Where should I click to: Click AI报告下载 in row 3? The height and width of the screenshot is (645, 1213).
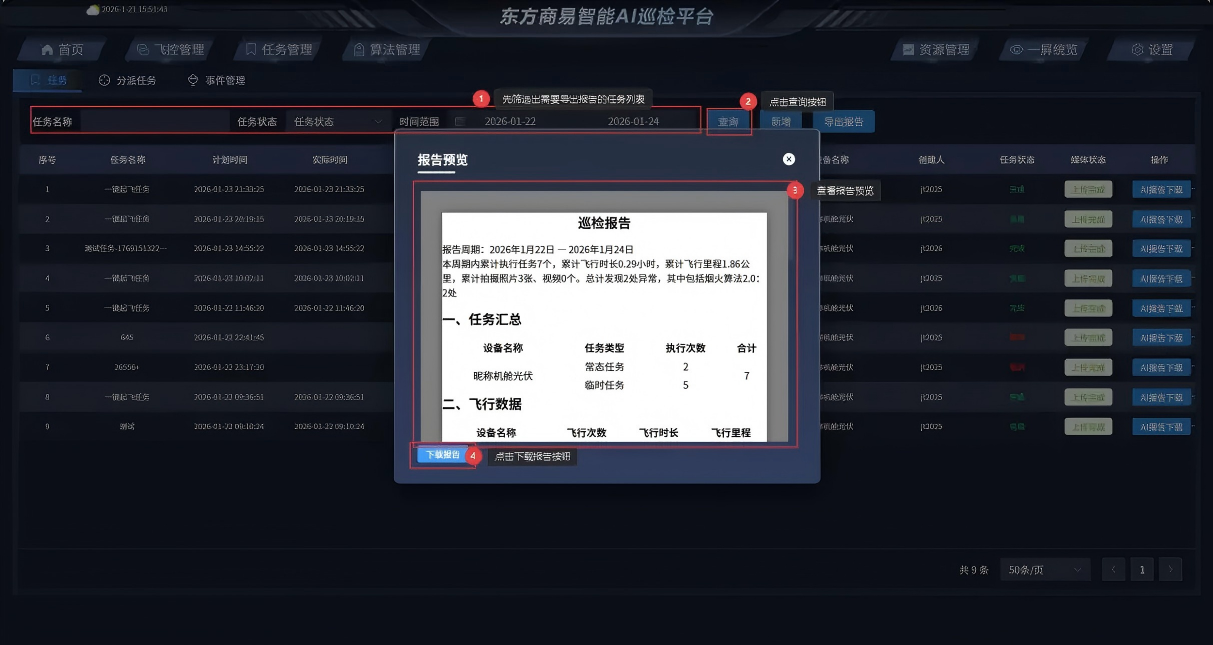point(1161,248)
